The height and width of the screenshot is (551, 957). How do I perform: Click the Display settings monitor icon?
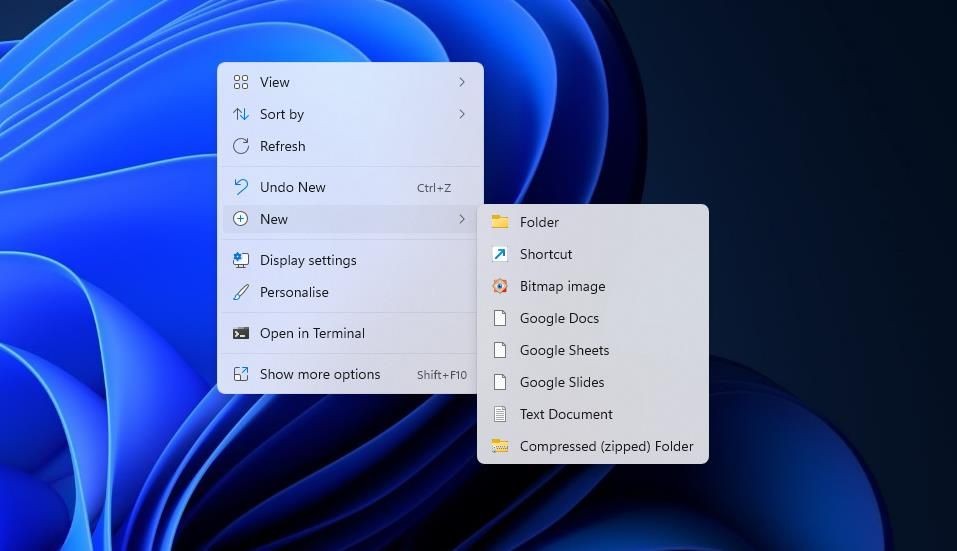pyautogui.click(x=240, y=260)
